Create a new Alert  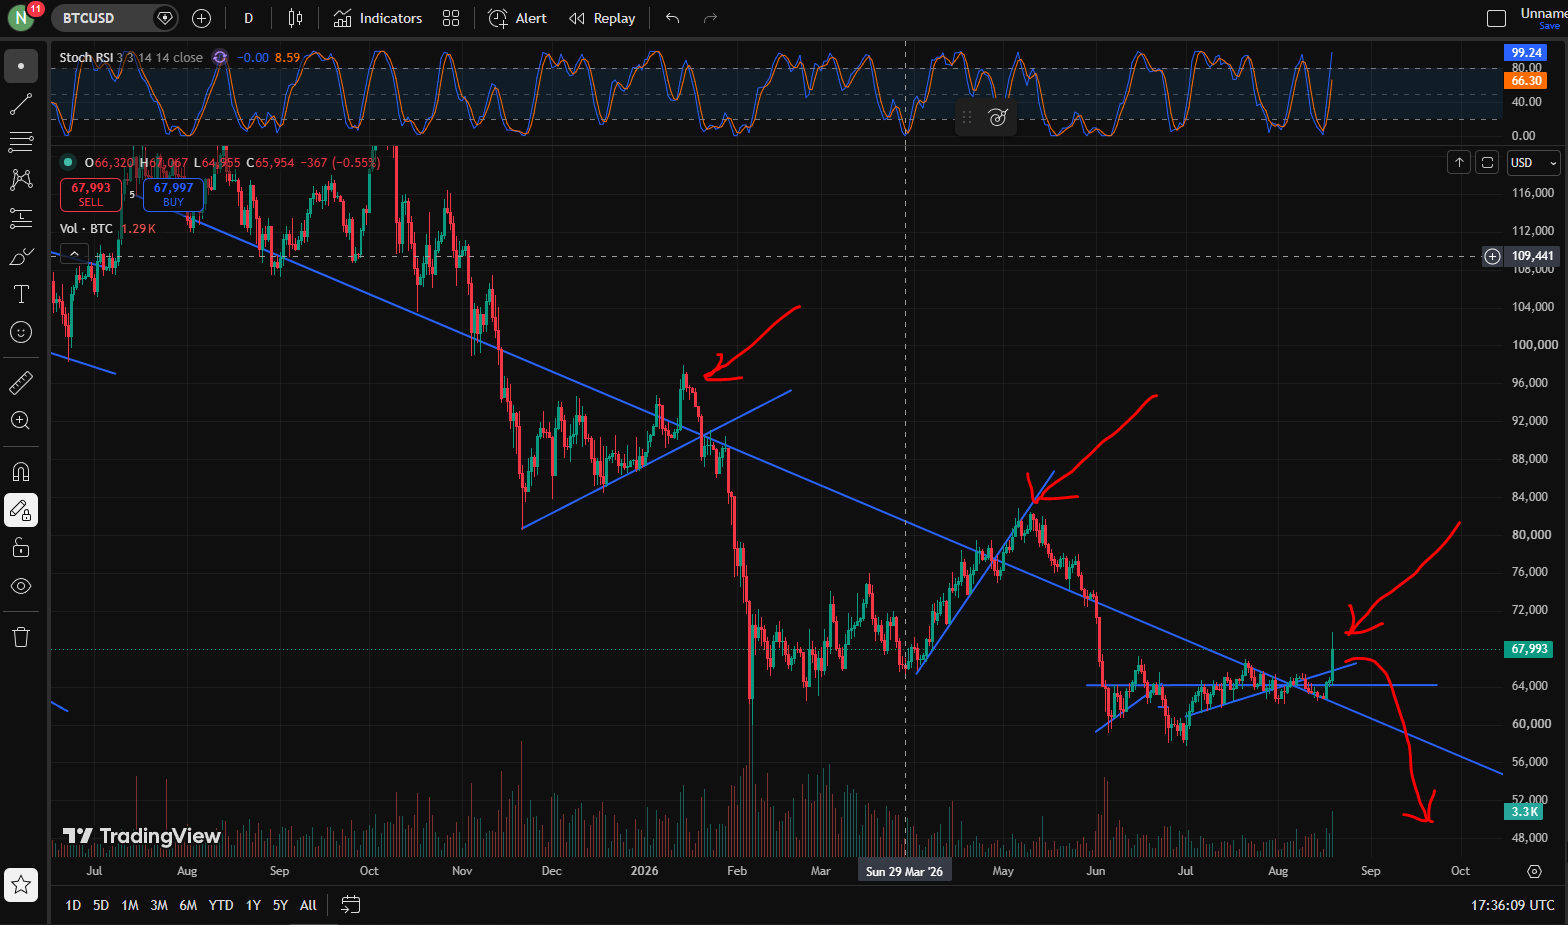517,18
